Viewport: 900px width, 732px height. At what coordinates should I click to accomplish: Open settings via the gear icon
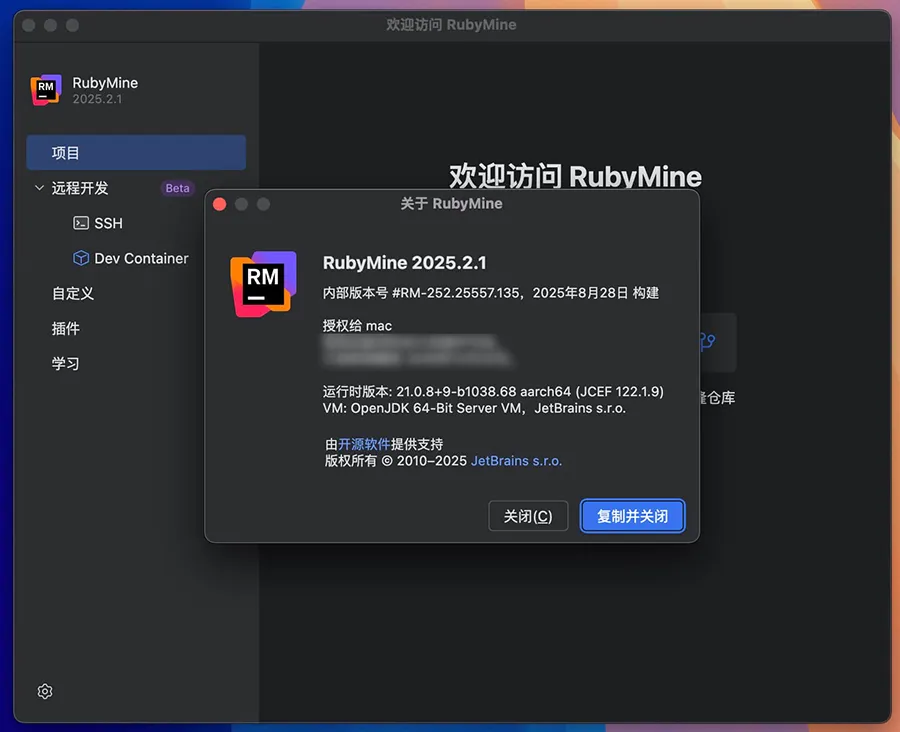pyautogui.click(x=45, y=691)
